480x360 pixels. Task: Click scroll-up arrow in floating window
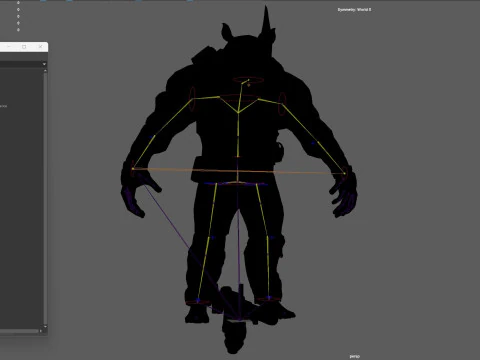tap(45, 71)
